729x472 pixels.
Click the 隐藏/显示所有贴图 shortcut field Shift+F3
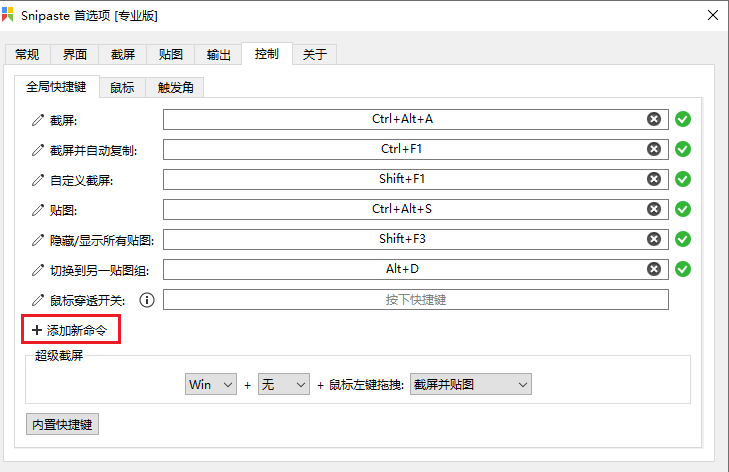tap(416, 239)
